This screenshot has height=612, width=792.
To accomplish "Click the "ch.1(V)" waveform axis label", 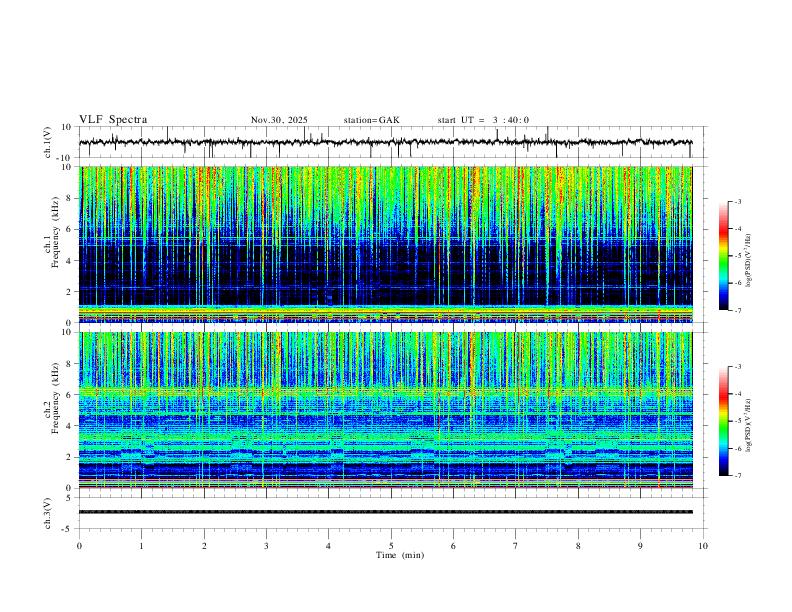I will (48, 142).
